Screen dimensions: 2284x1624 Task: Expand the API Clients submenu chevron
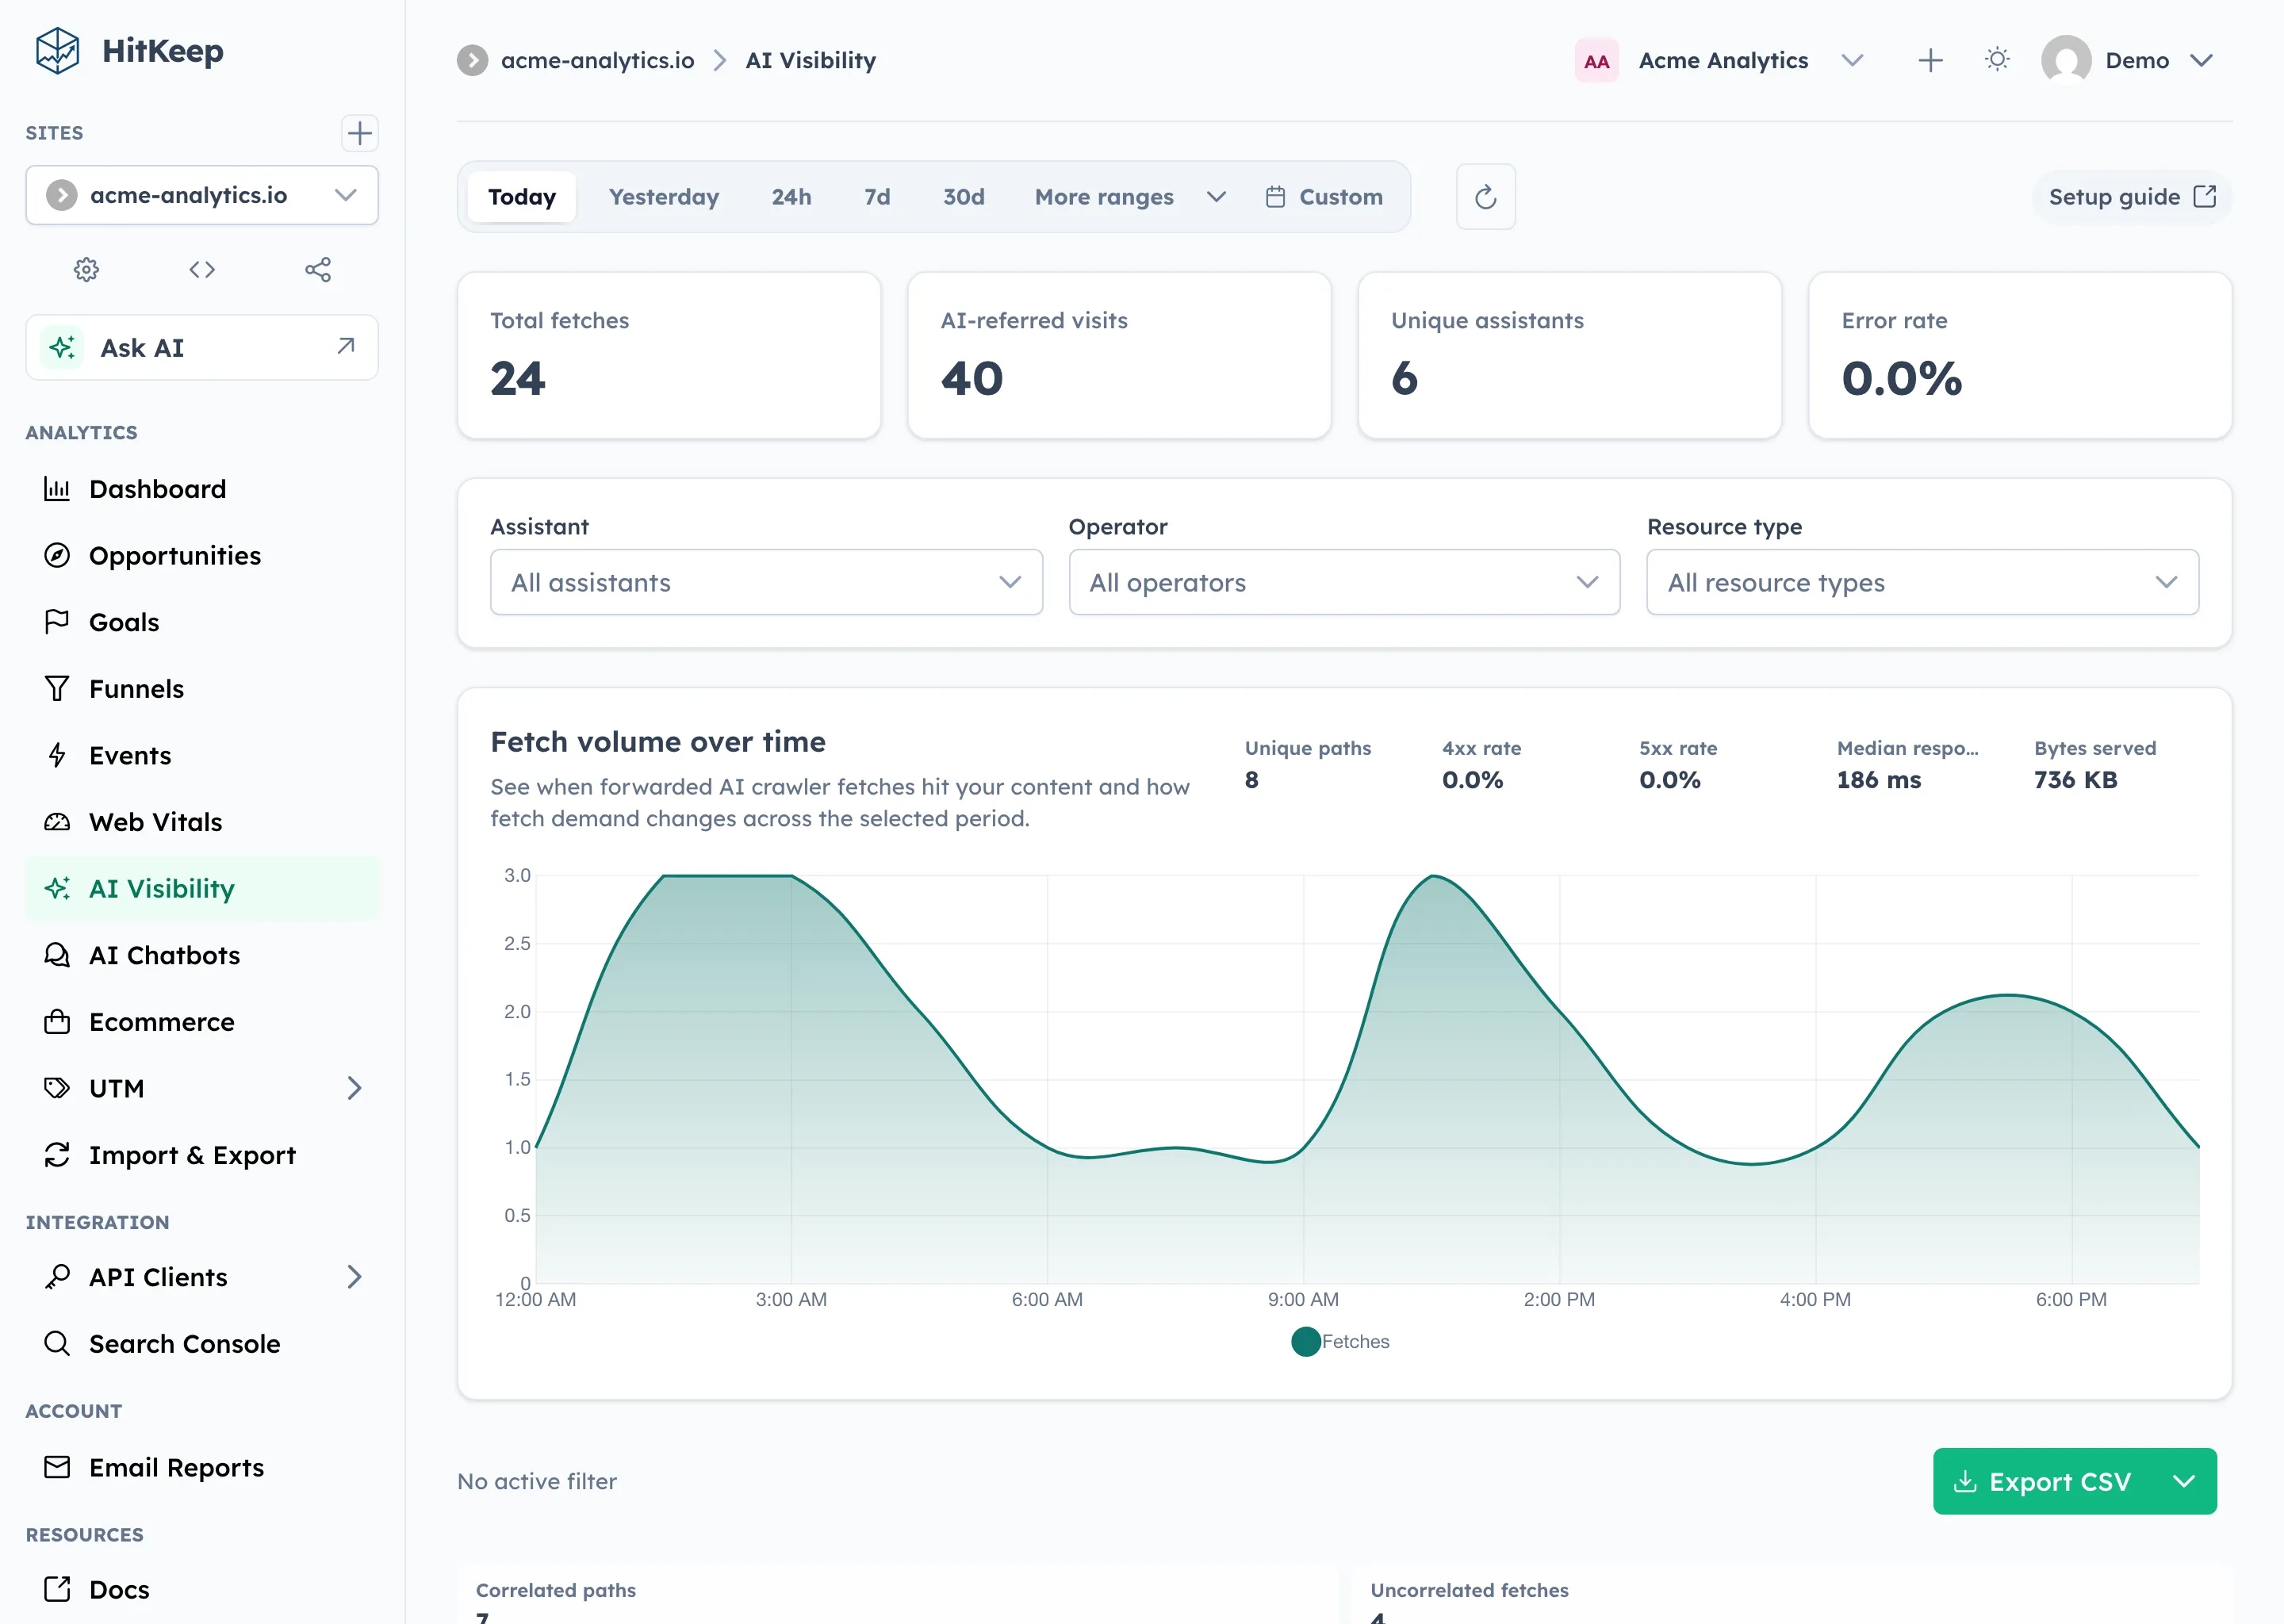pyautogui.click(x=354, y=1277)
